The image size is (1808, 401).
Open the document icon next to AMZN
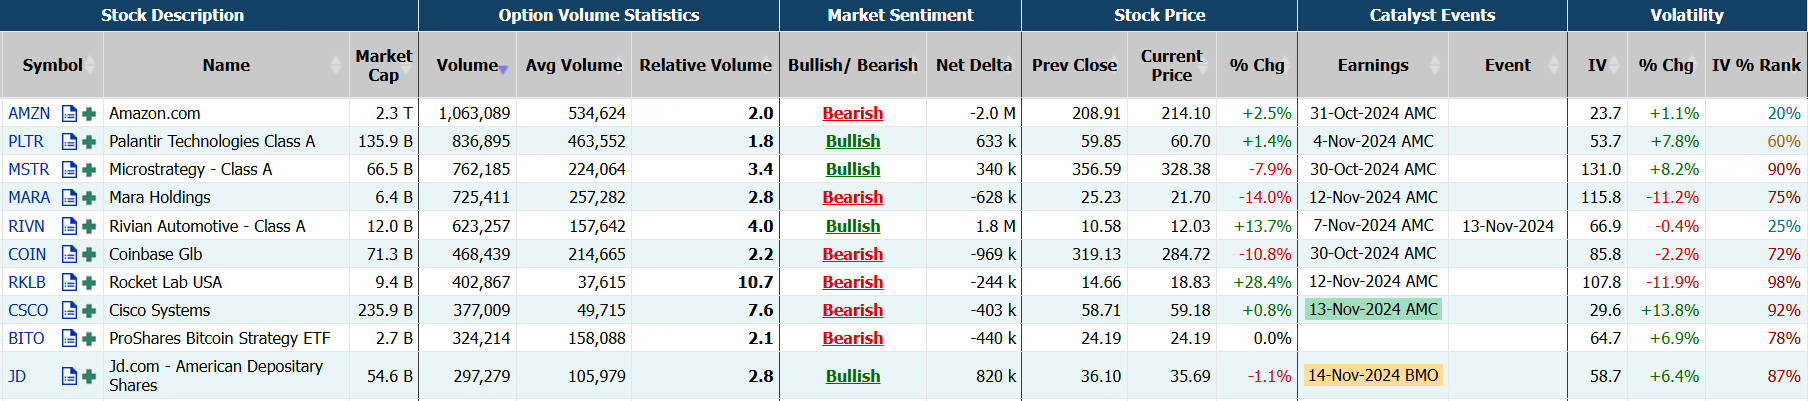pyautogui.click(x=69, y=114)
